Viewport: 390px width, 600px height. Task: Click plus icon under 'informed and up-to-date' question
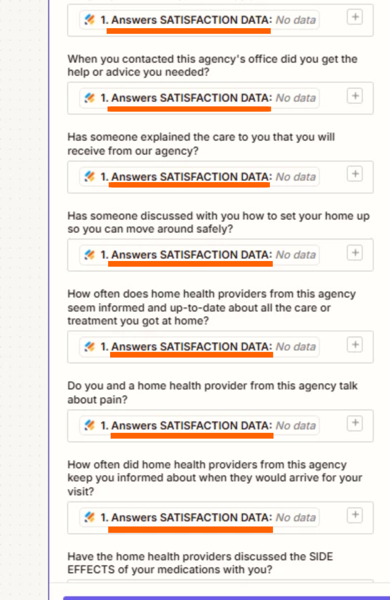[355, 345]
